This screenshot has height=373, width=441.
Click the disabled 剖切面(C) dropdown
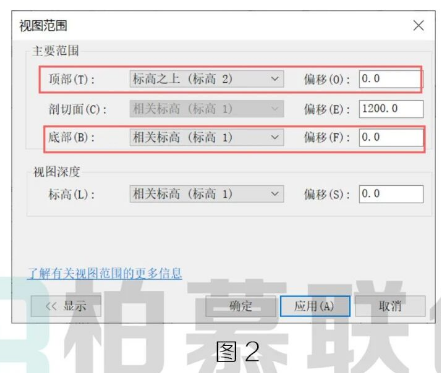207,109
